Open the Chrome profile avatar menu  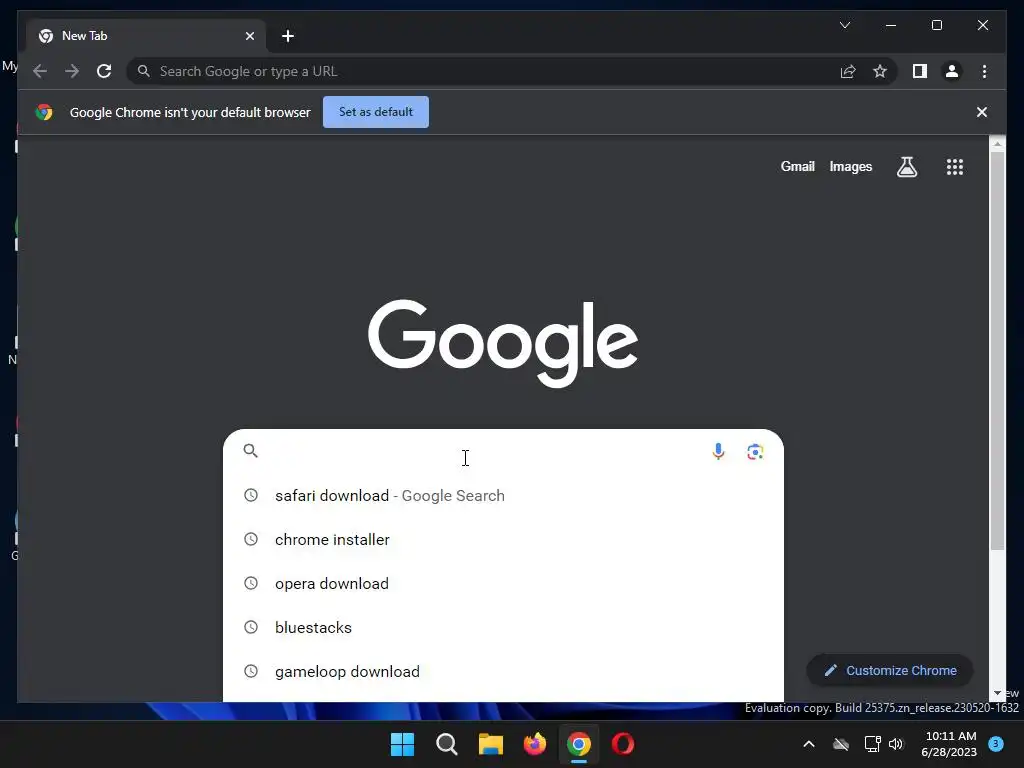point(952,71)
